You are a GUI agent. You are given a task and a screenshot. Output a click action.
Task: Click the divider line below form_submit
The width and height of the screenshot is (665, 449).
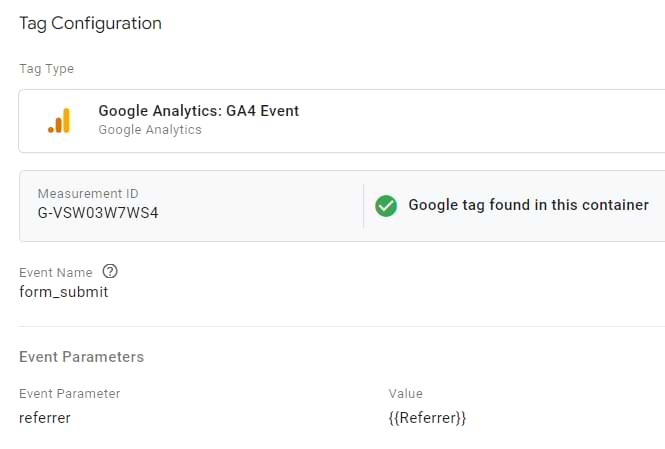340,326
